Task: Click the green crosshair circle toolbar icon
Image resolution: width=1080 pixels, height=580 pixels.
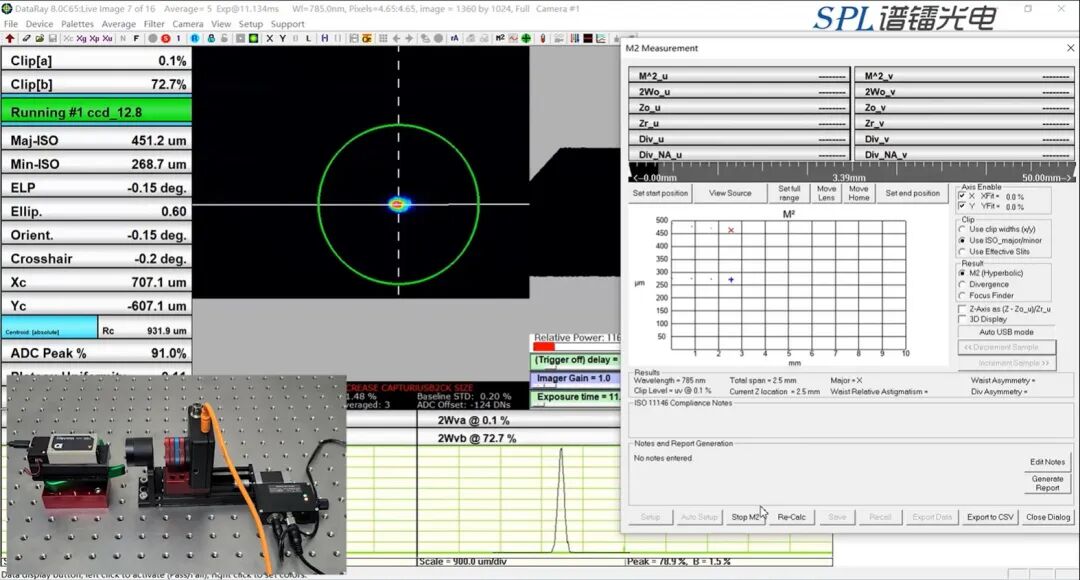Action: 525,38
